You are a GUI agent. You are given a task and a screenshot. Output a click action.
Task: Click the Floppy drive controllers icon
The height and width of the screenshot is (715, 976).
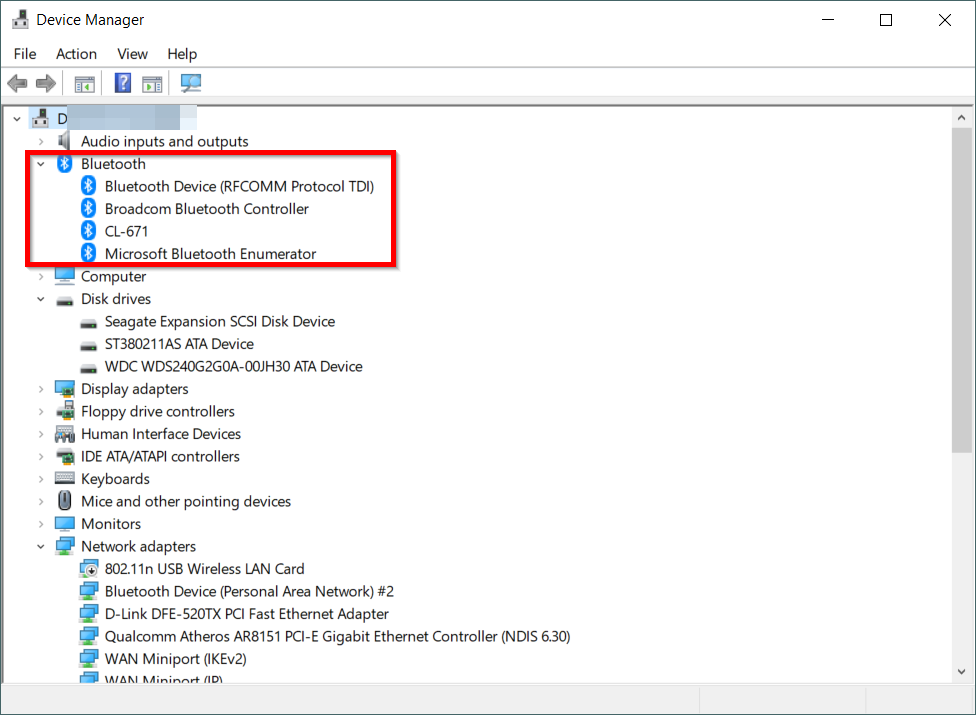point(65,411)
